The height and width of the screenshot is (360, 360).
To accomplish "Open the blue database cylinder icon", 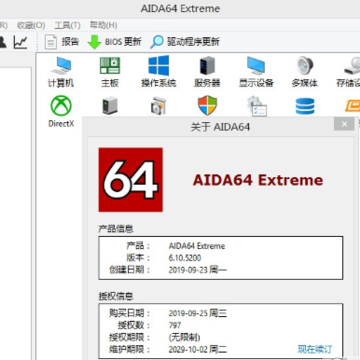I will point(305,106).
